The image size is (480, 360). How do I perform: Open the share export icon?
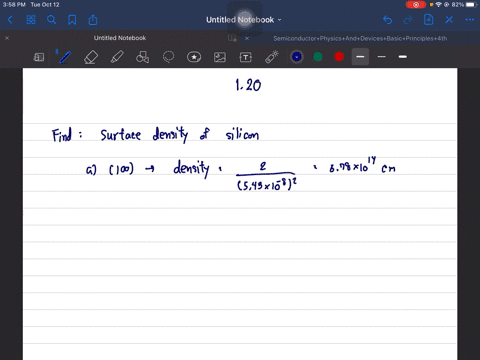tap(93, 20)
